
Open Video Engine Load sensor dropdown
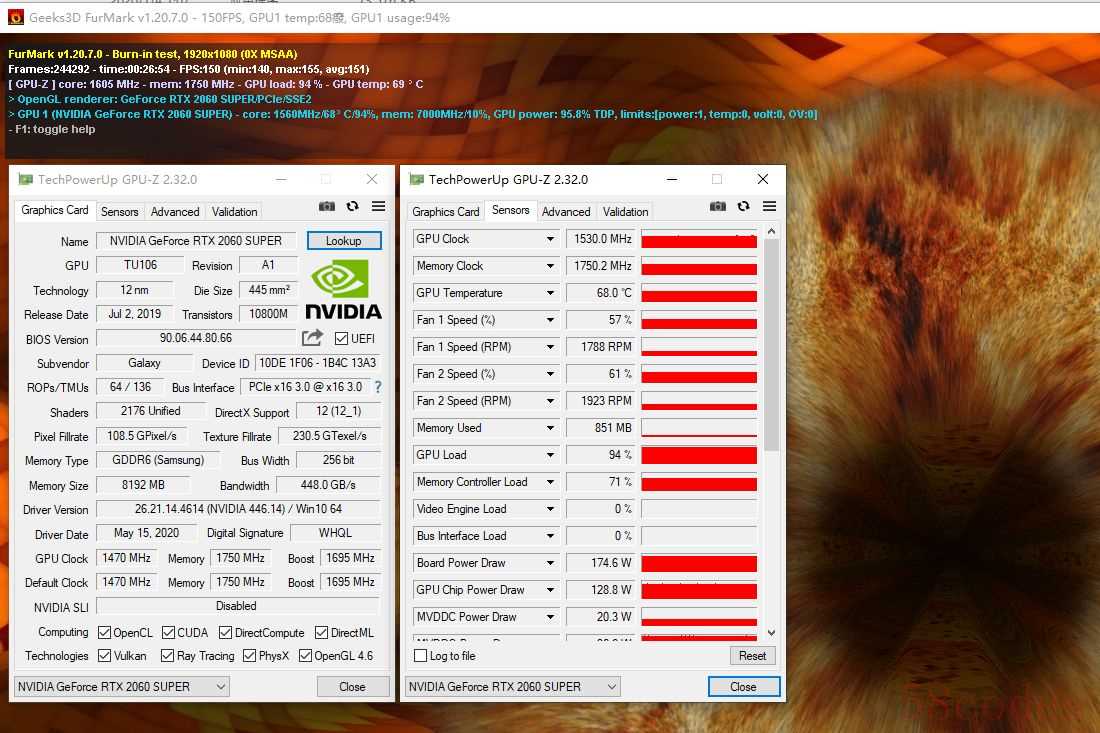551,509
